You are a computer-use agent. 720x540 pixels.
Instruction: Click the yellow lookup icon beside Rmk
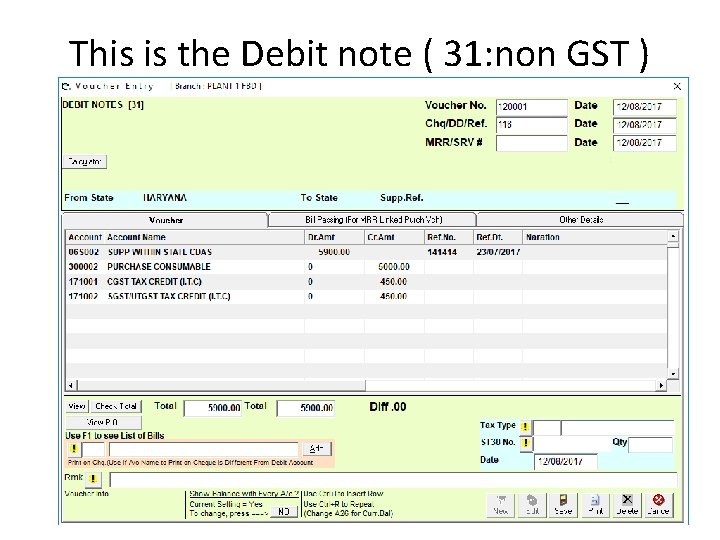pos(93,479)
